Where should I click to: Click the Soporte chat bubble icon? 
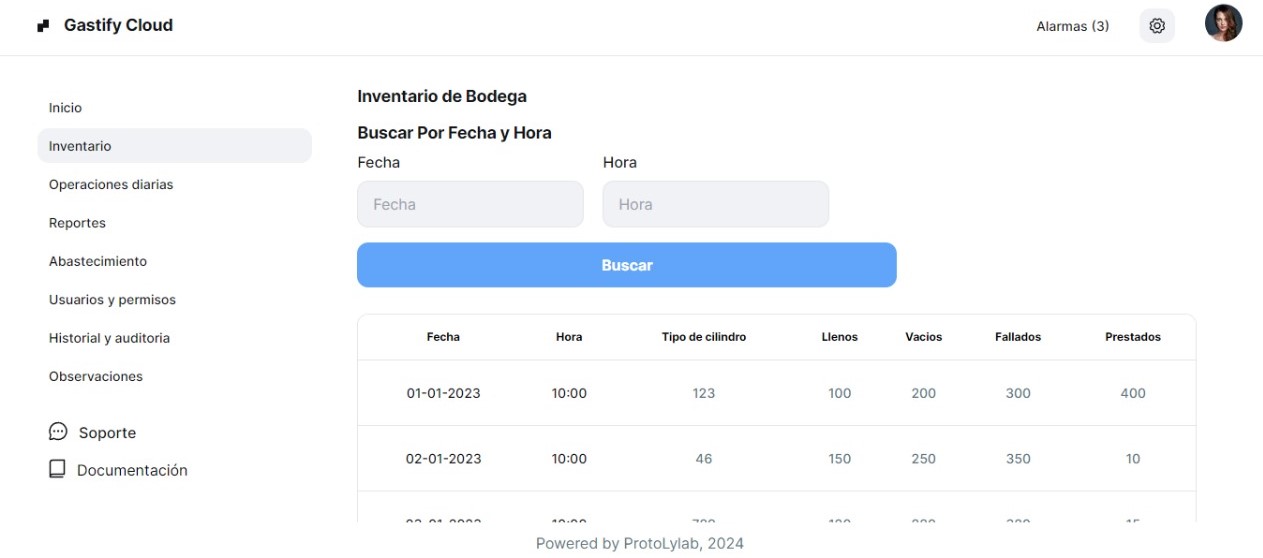pyautogui.click(x=58, y=431)
